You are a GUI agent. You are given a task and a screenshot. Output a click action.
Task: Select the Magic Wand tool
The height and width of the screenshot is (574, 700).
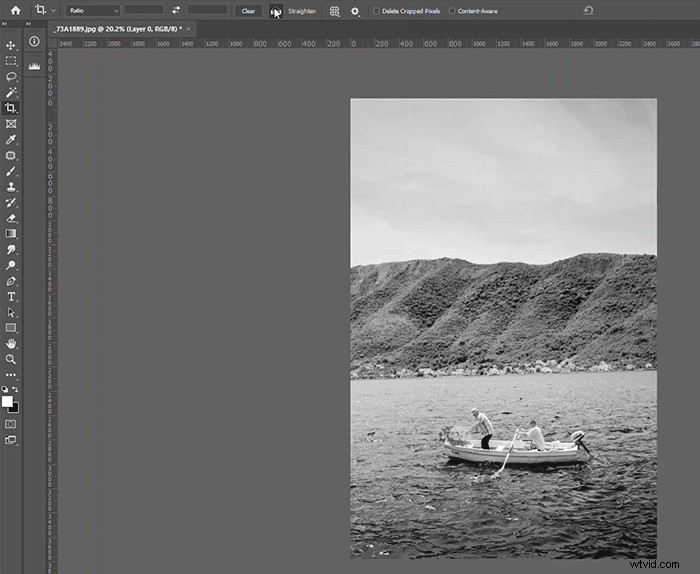tap(11, 92)
